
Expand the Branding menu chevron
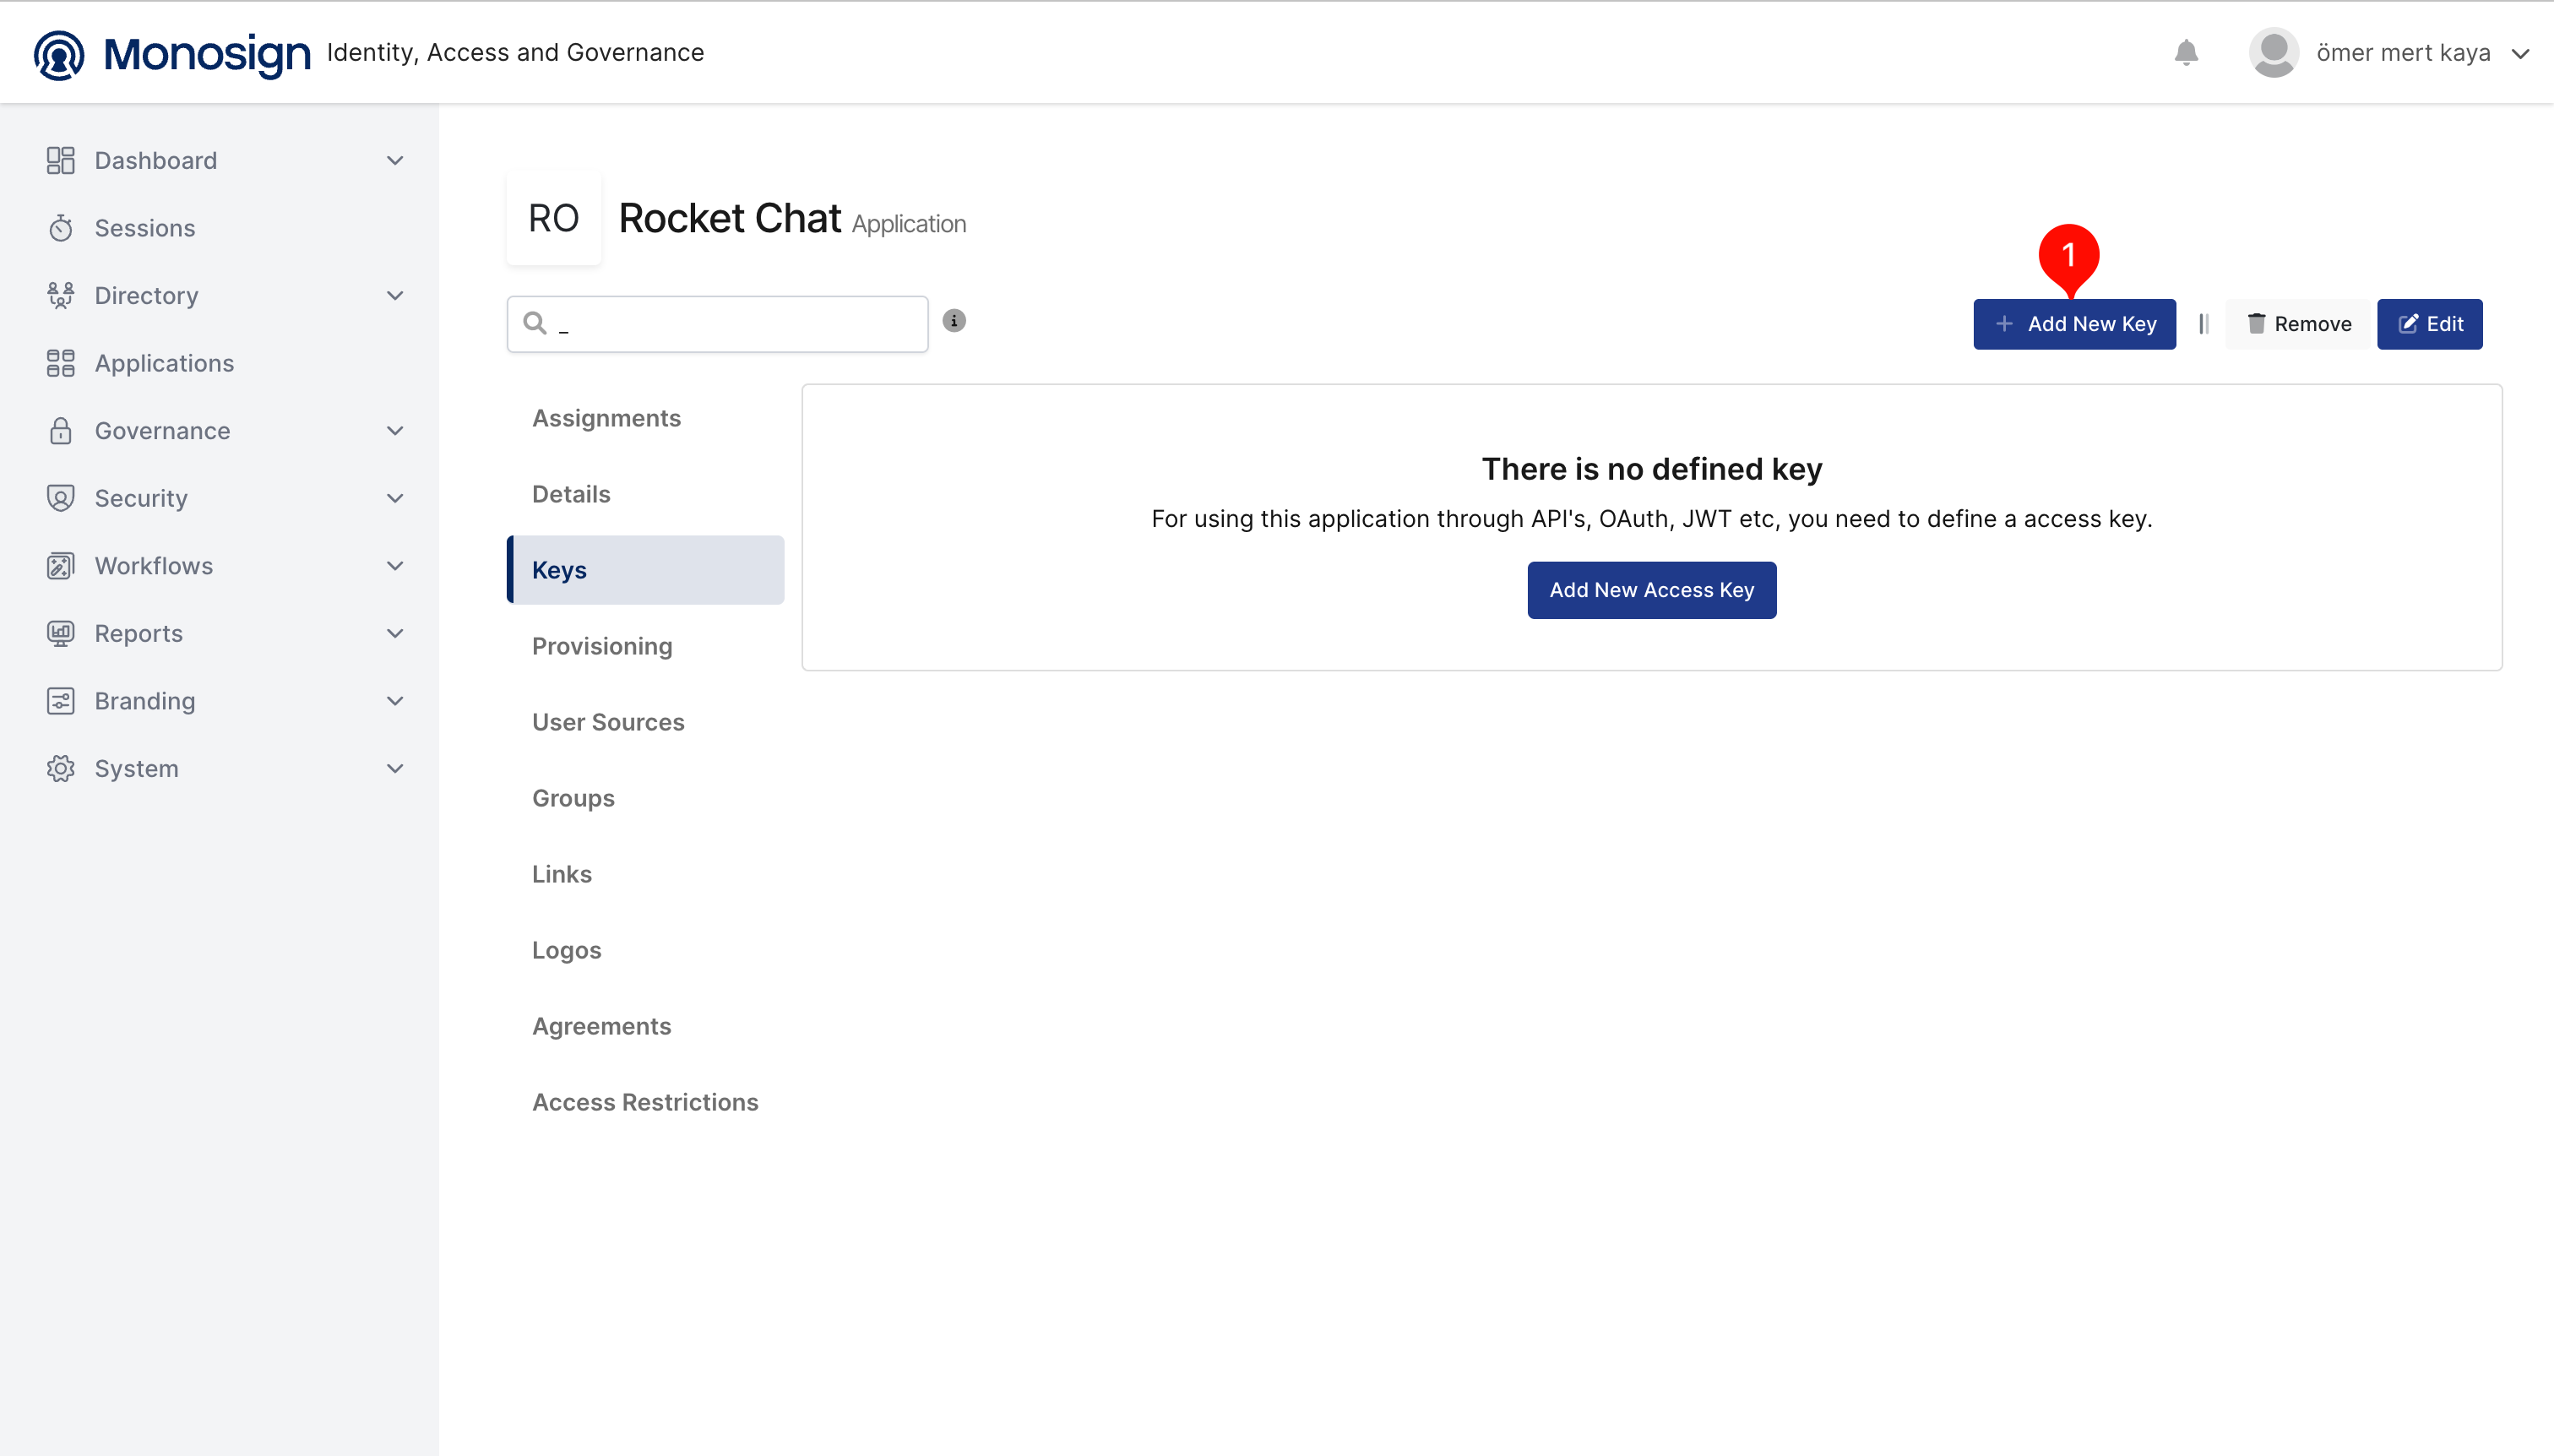pyautogui.click(x=395, y=701)
